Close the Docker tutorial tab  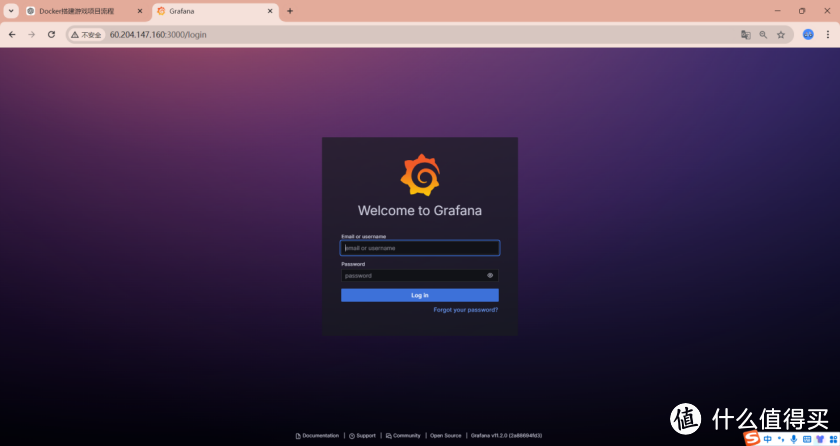coord(140,11)
